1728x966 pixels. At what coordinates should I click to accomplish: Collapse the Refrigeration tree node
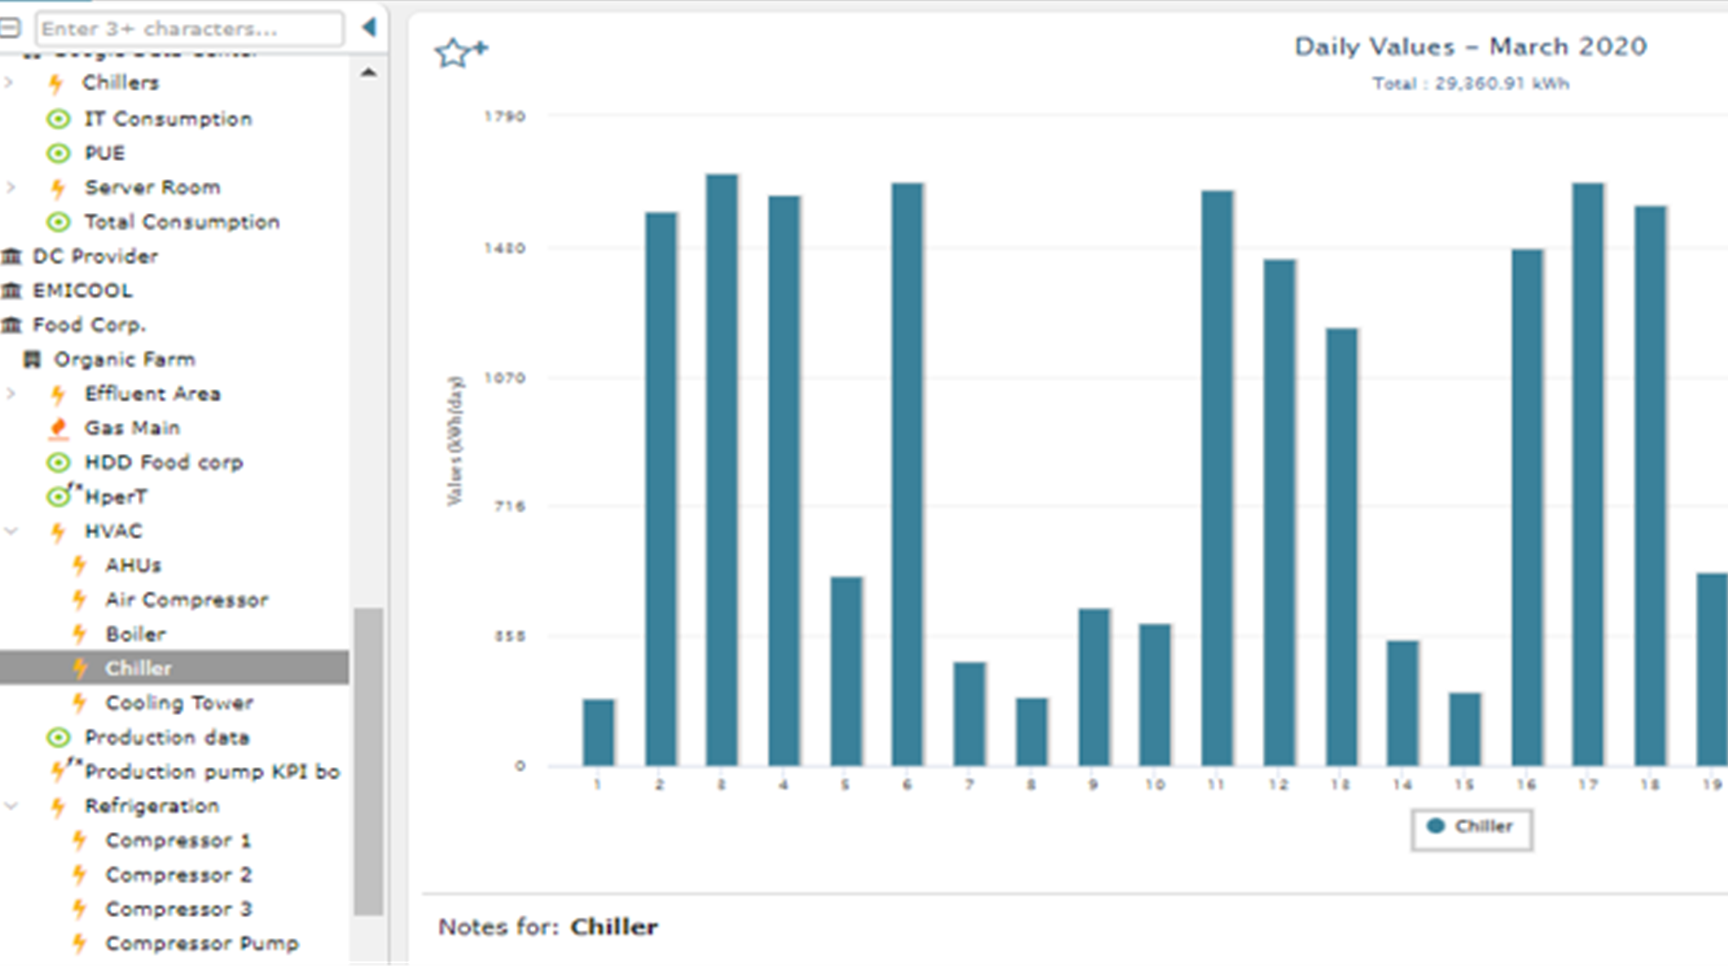[11, 806]
